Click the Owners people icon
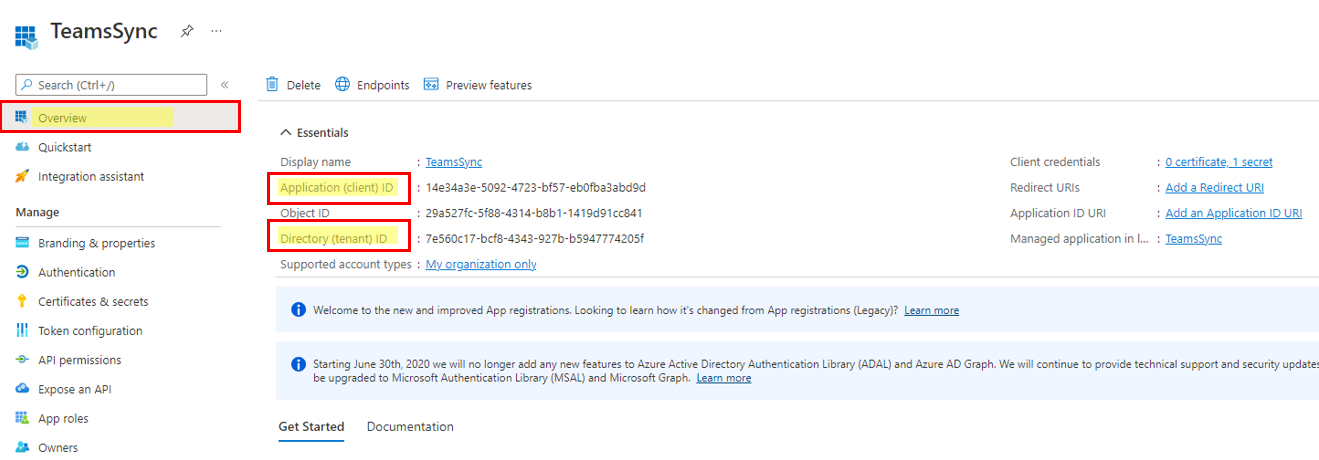Viewport: 1319px width, 460px height. 22,447
